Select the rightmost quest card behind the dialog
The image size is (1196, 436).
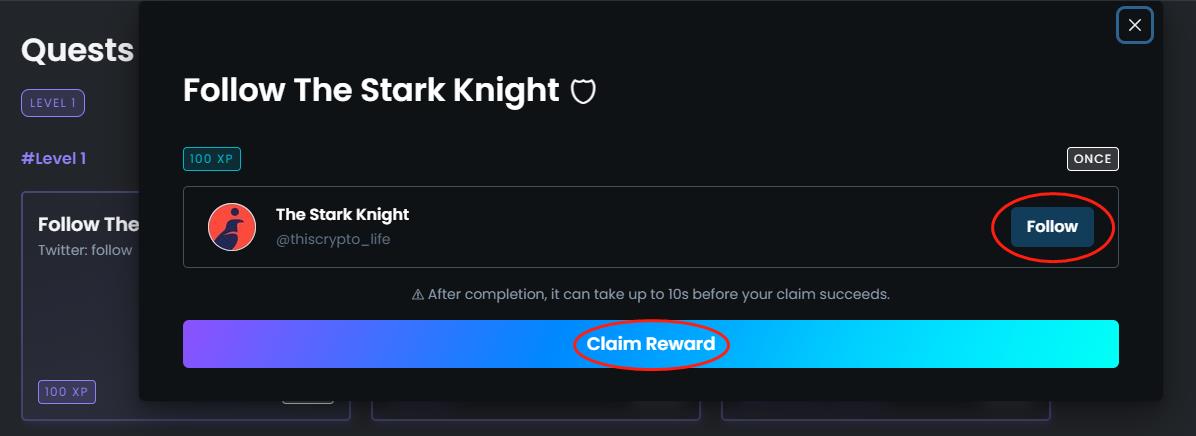tap(885, 412)
